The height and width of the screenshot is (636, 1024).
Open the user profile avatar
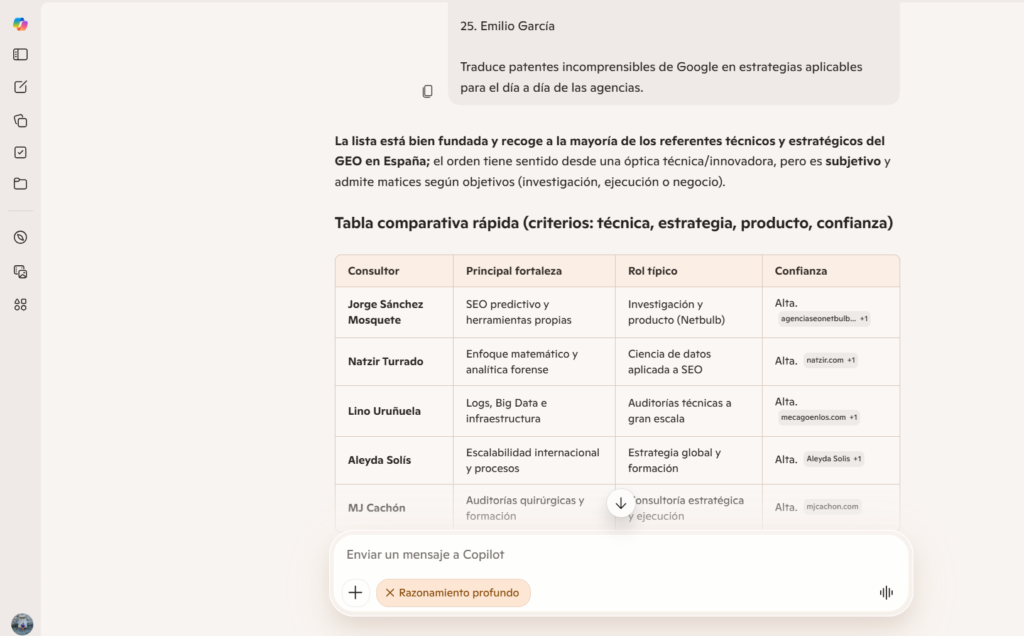tap(22, 624)
